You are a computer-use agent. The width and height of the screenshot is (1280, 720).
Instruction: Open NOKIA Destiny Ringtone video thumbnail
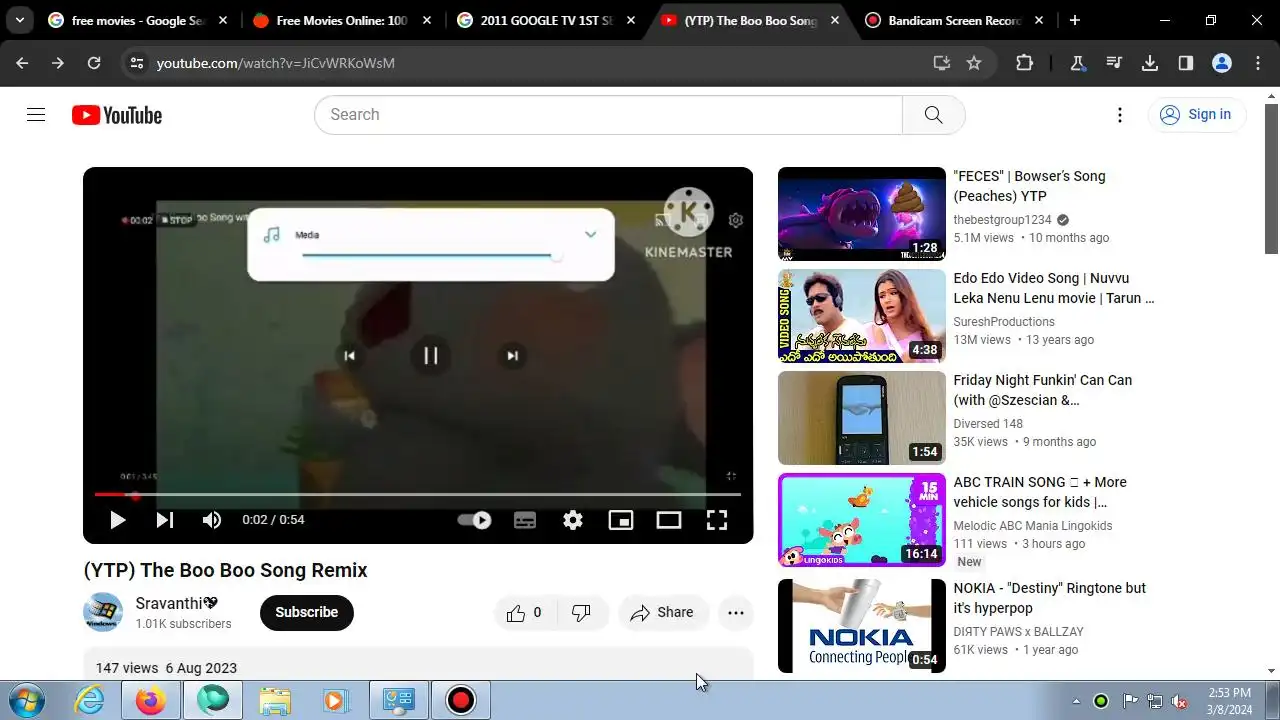[861, 626]
